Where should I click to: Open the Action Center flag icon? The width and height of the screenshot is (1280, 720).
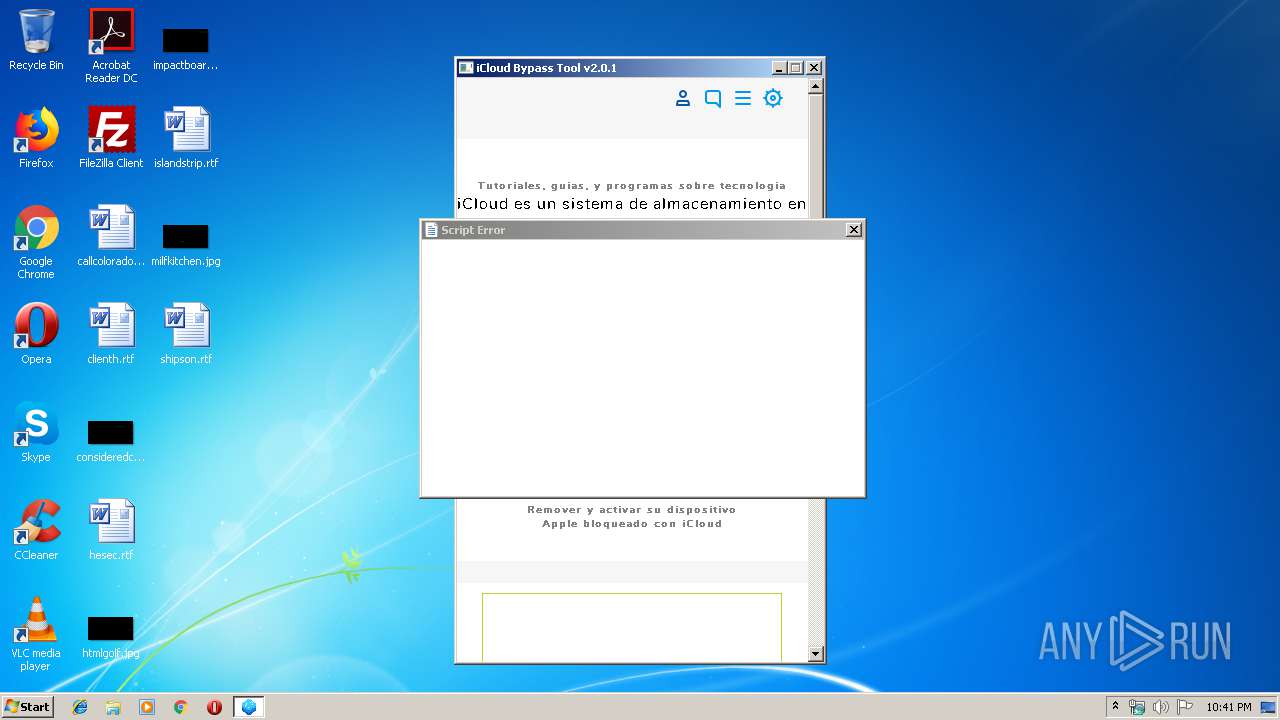[x=1185, y=707]
